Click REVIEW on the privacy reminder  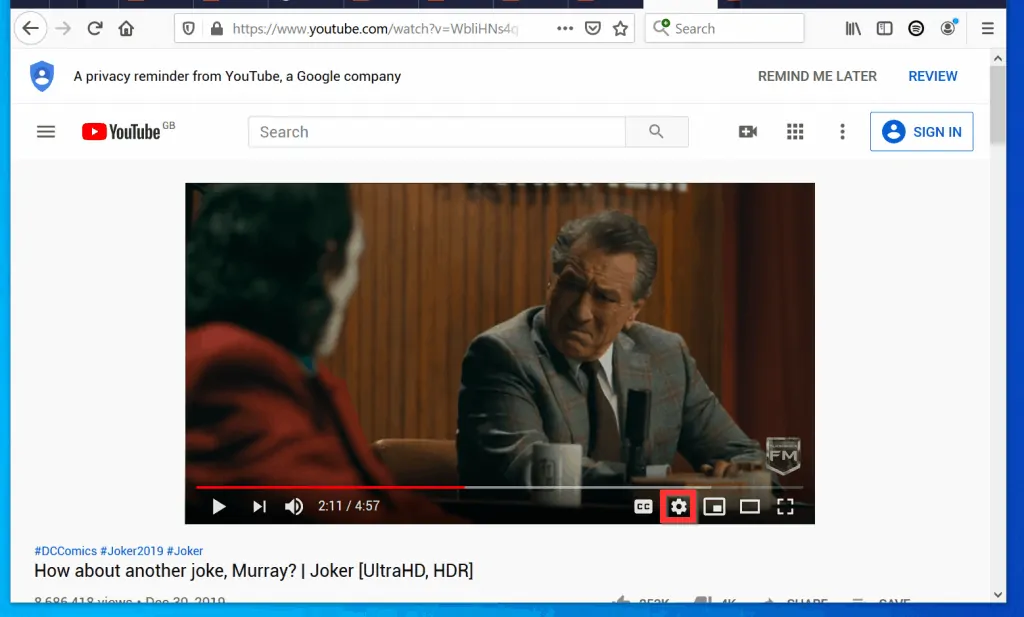(x=933, y=76)
